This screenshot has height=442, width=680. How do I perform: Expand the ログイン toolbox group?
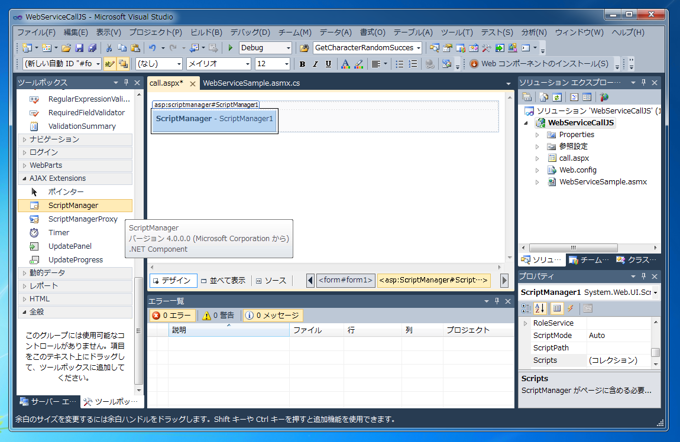(75, 152)
